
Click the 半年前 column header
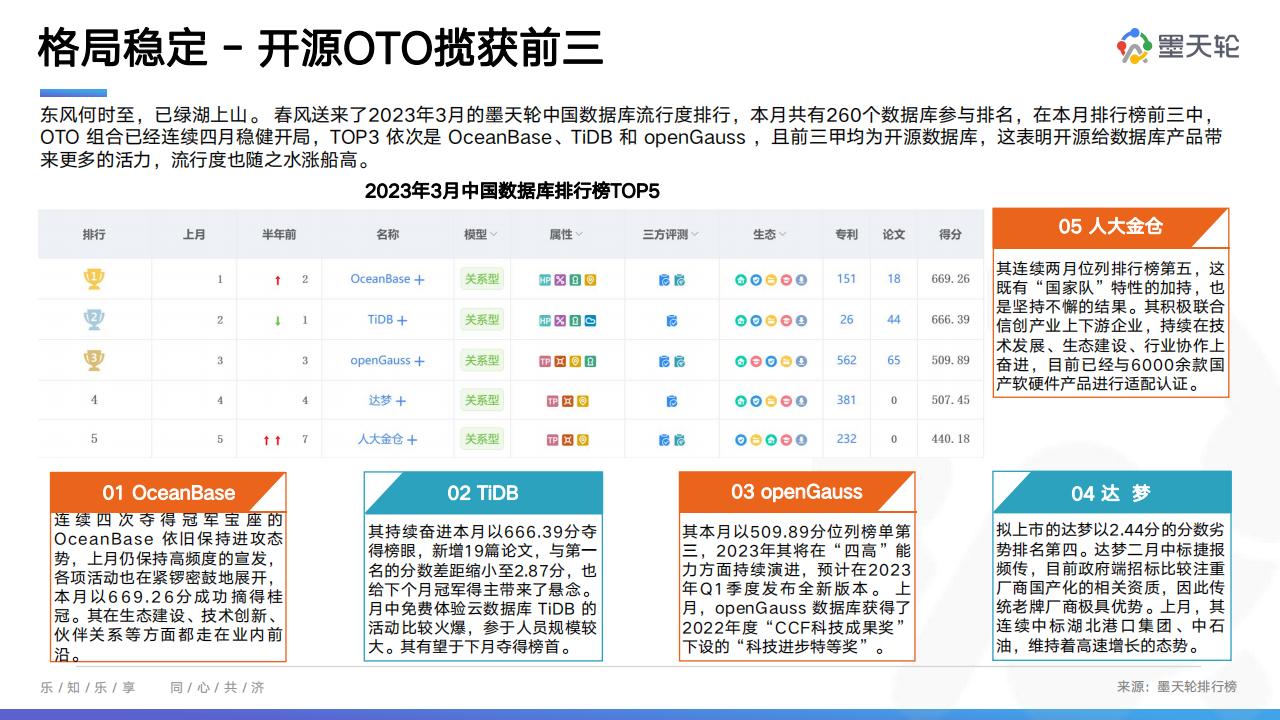279,235
